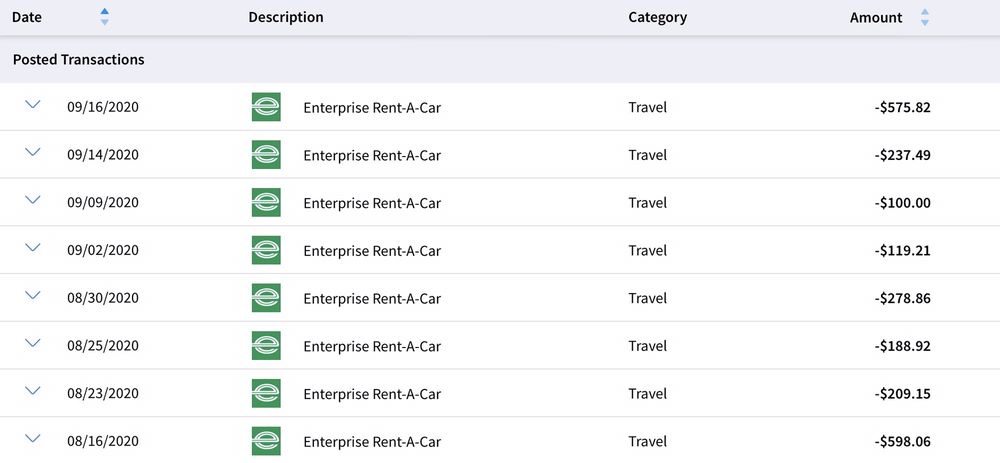This screenshot has width=1000, height=463.
Task: Expand the 09/14/2020 transaction row
Action: (33, 152)
